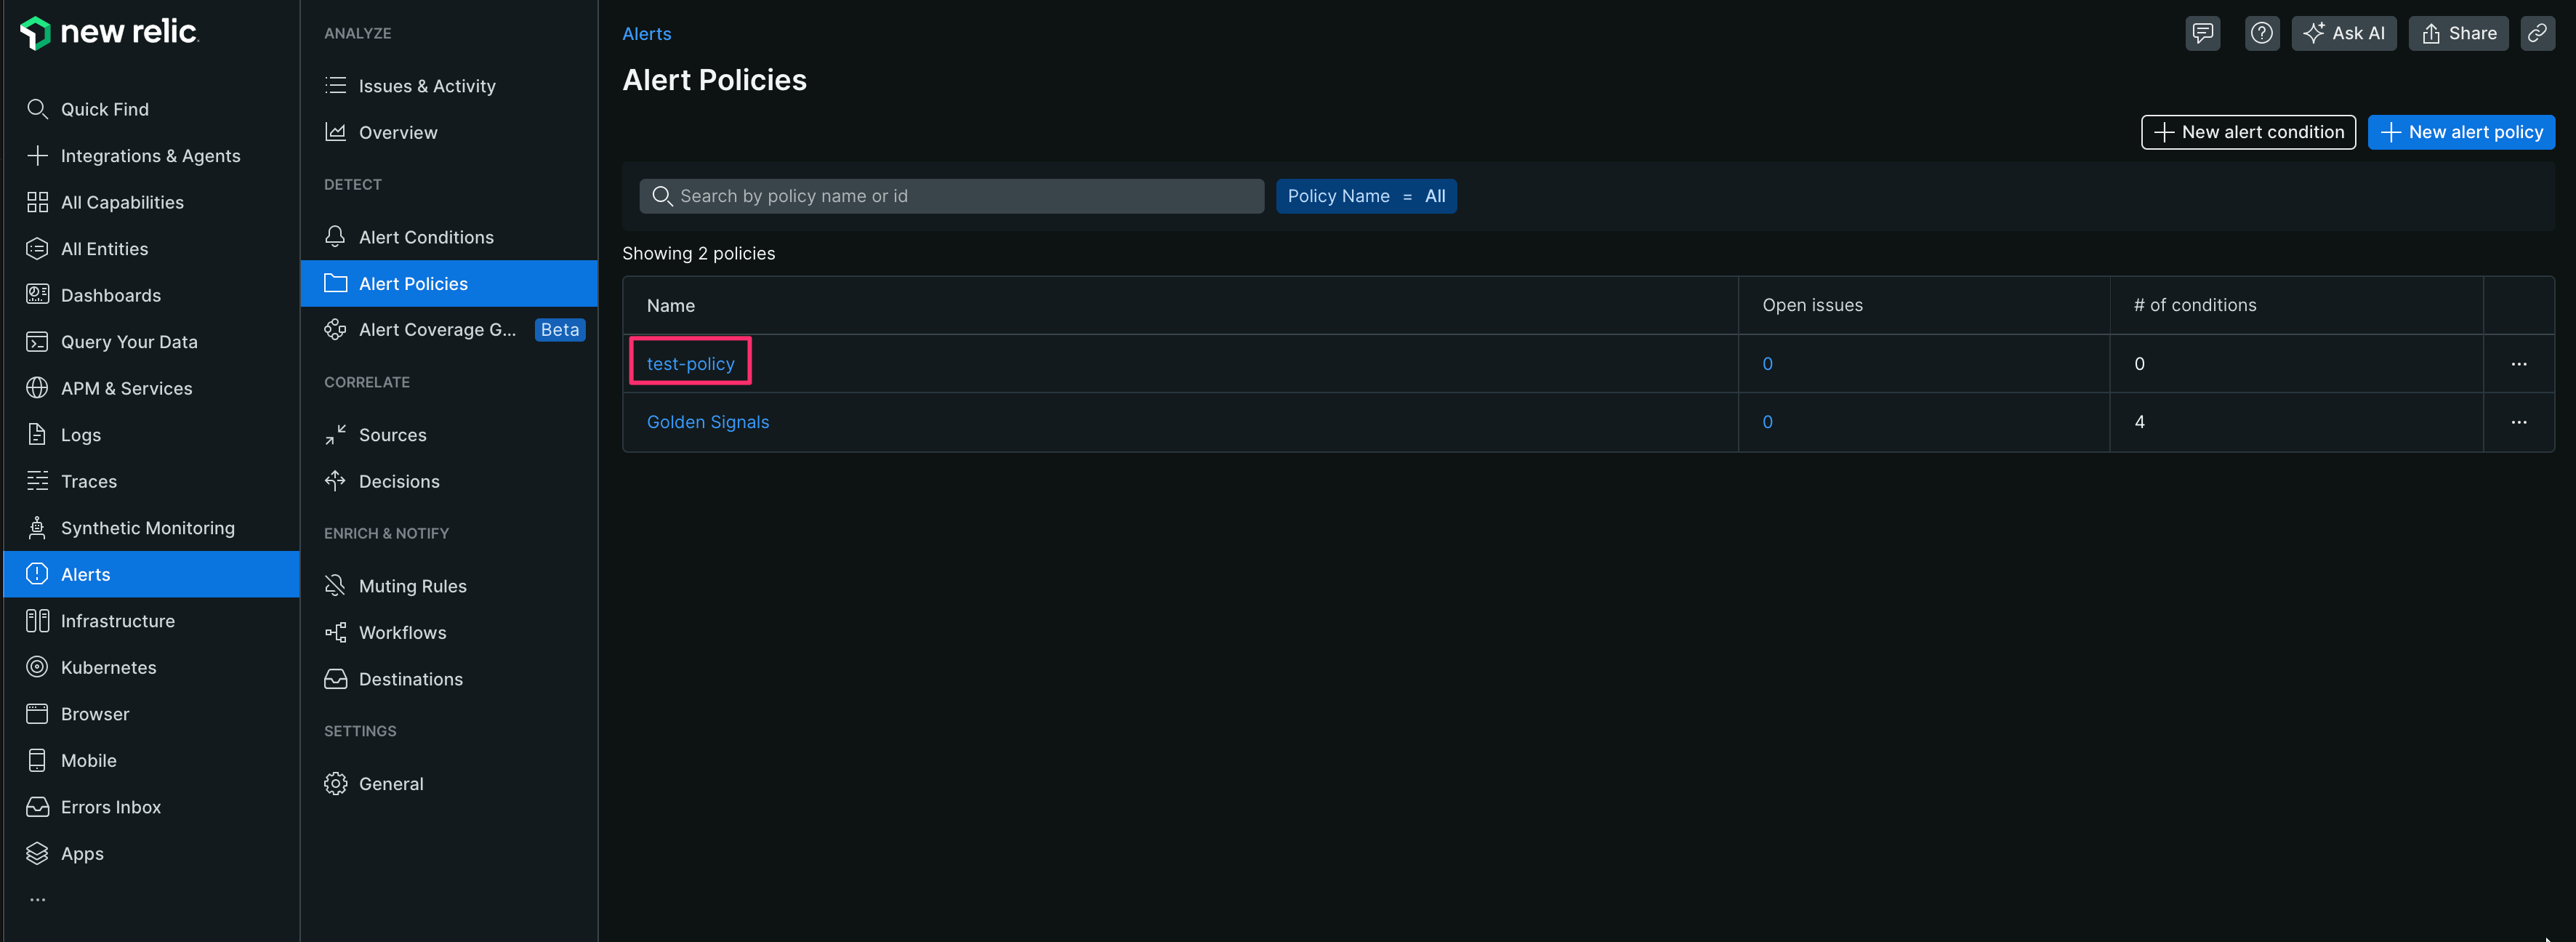Screen dimensions: 2576x942
Task: Open Muting Rules under Enrich & Notify
Action: 412,586
